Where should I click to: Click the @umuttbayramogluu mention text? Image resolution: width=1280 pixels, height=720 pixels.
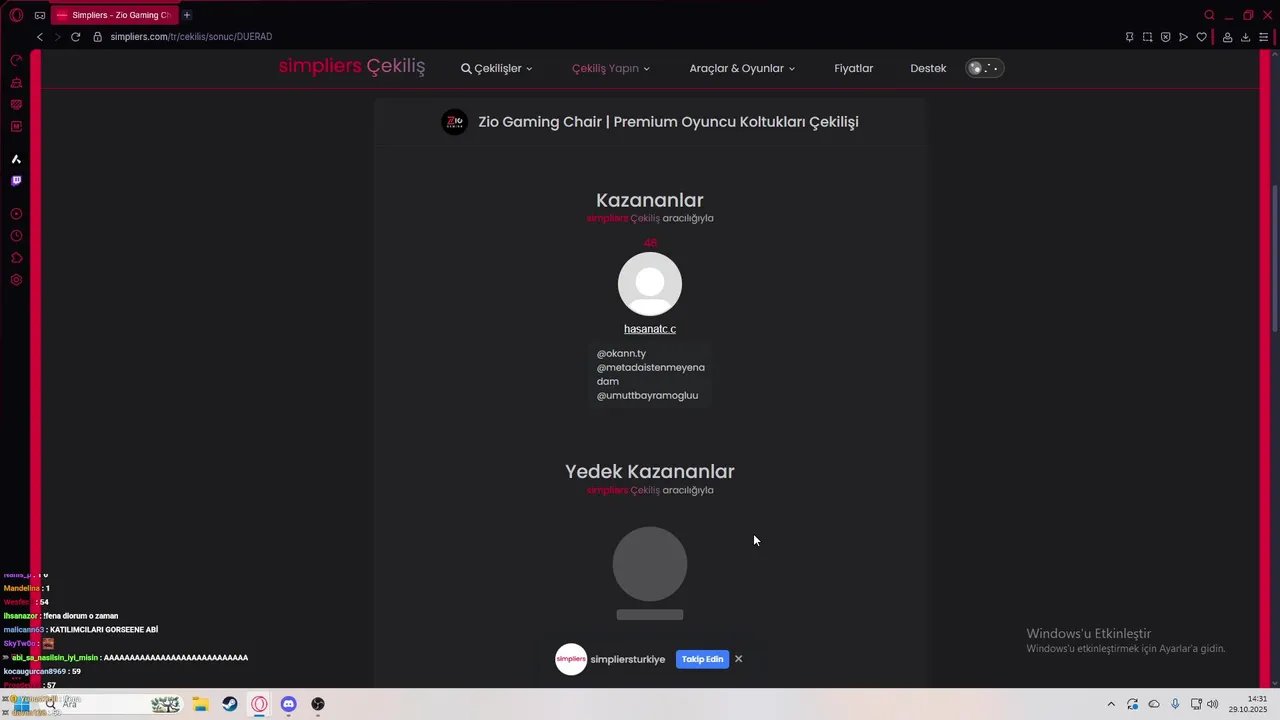click(648, 395)
